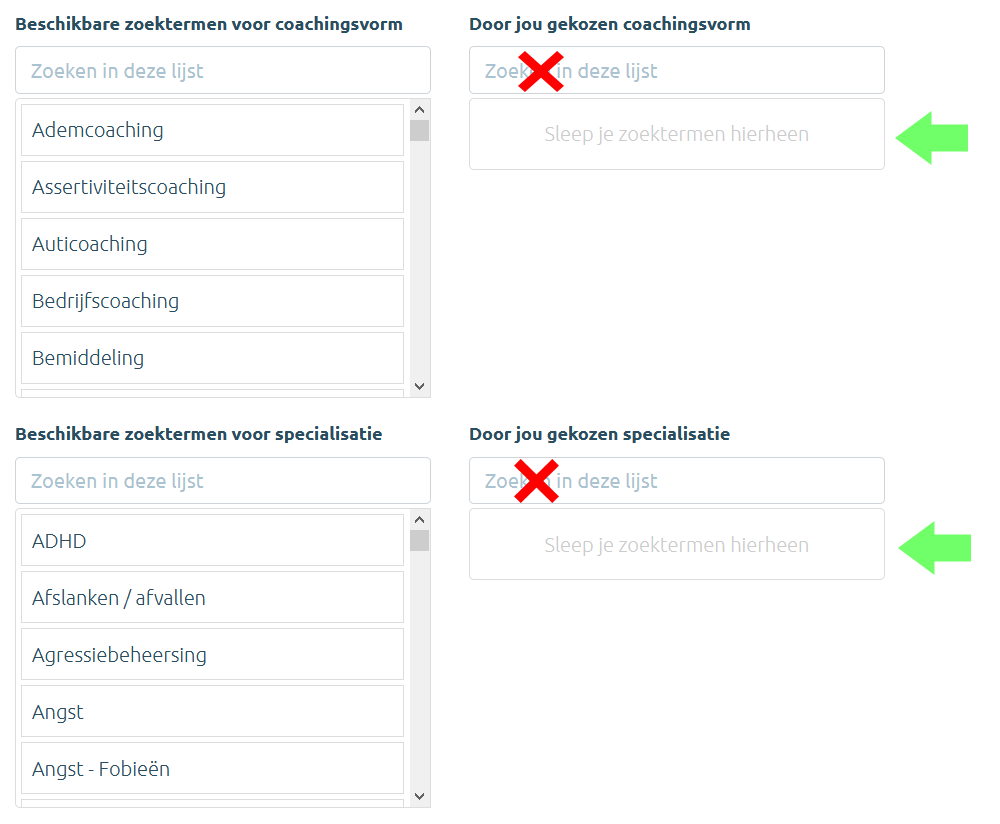Image resolution: width=1000 pixels, height=824 pixels.
Task: Focus the available specialisatie search field
Action: (x=223, y=481)
